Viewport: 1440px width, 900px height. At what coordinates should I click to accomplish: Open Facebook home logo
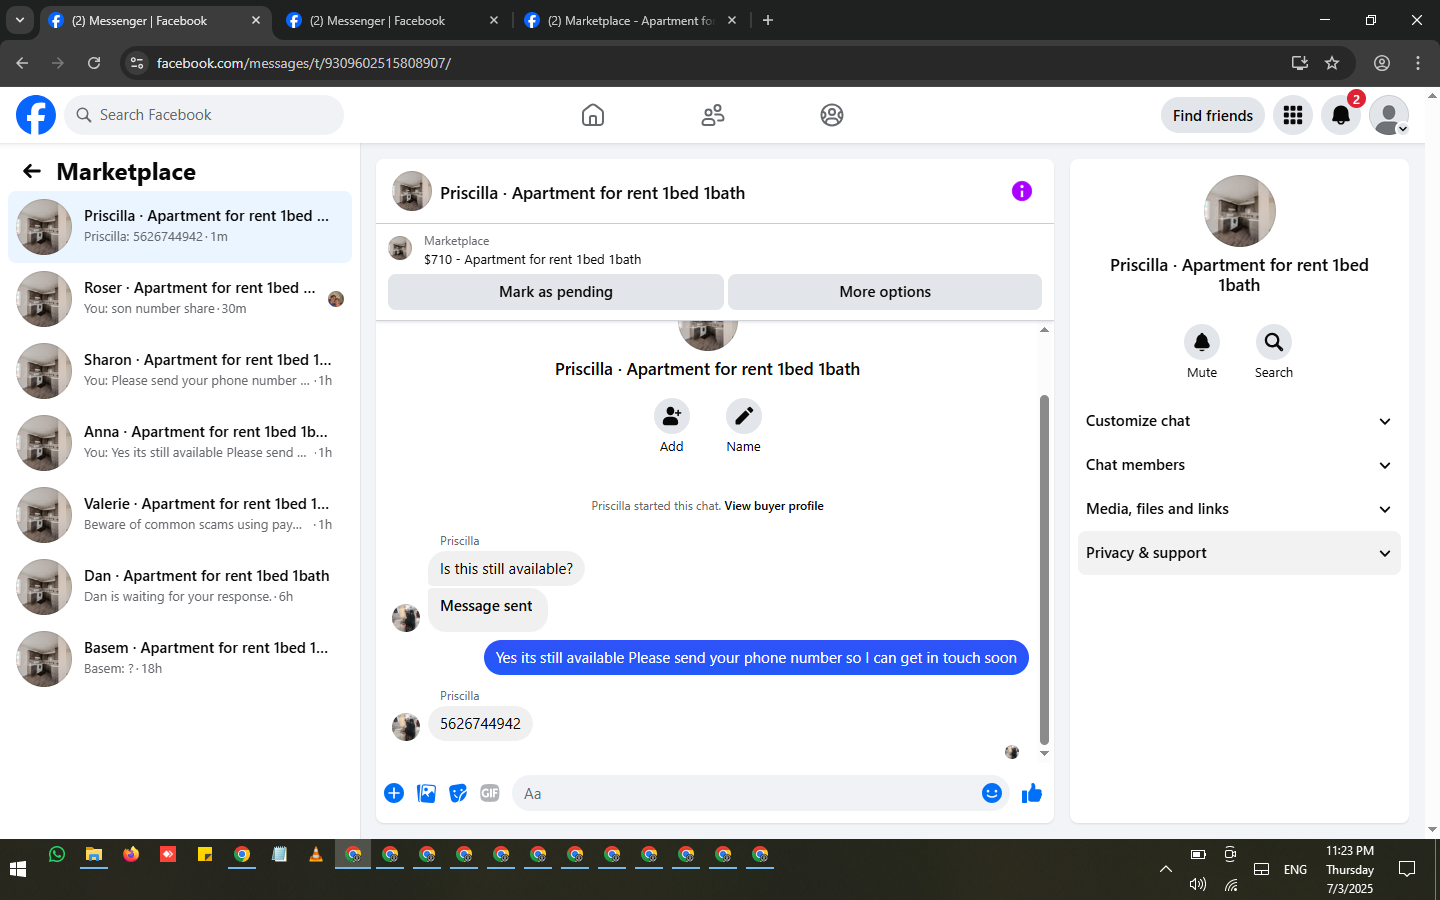36,115
